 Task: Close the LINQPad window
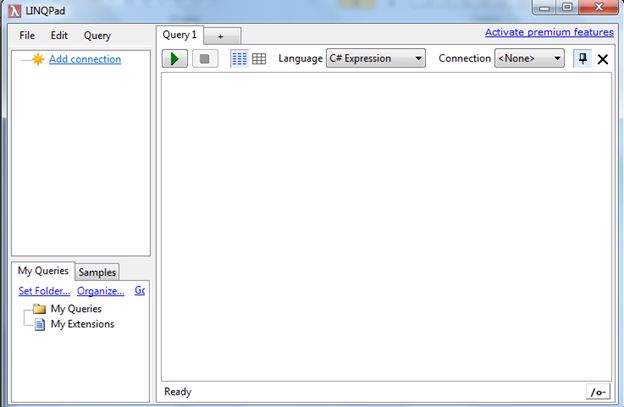tap(599, 8)
